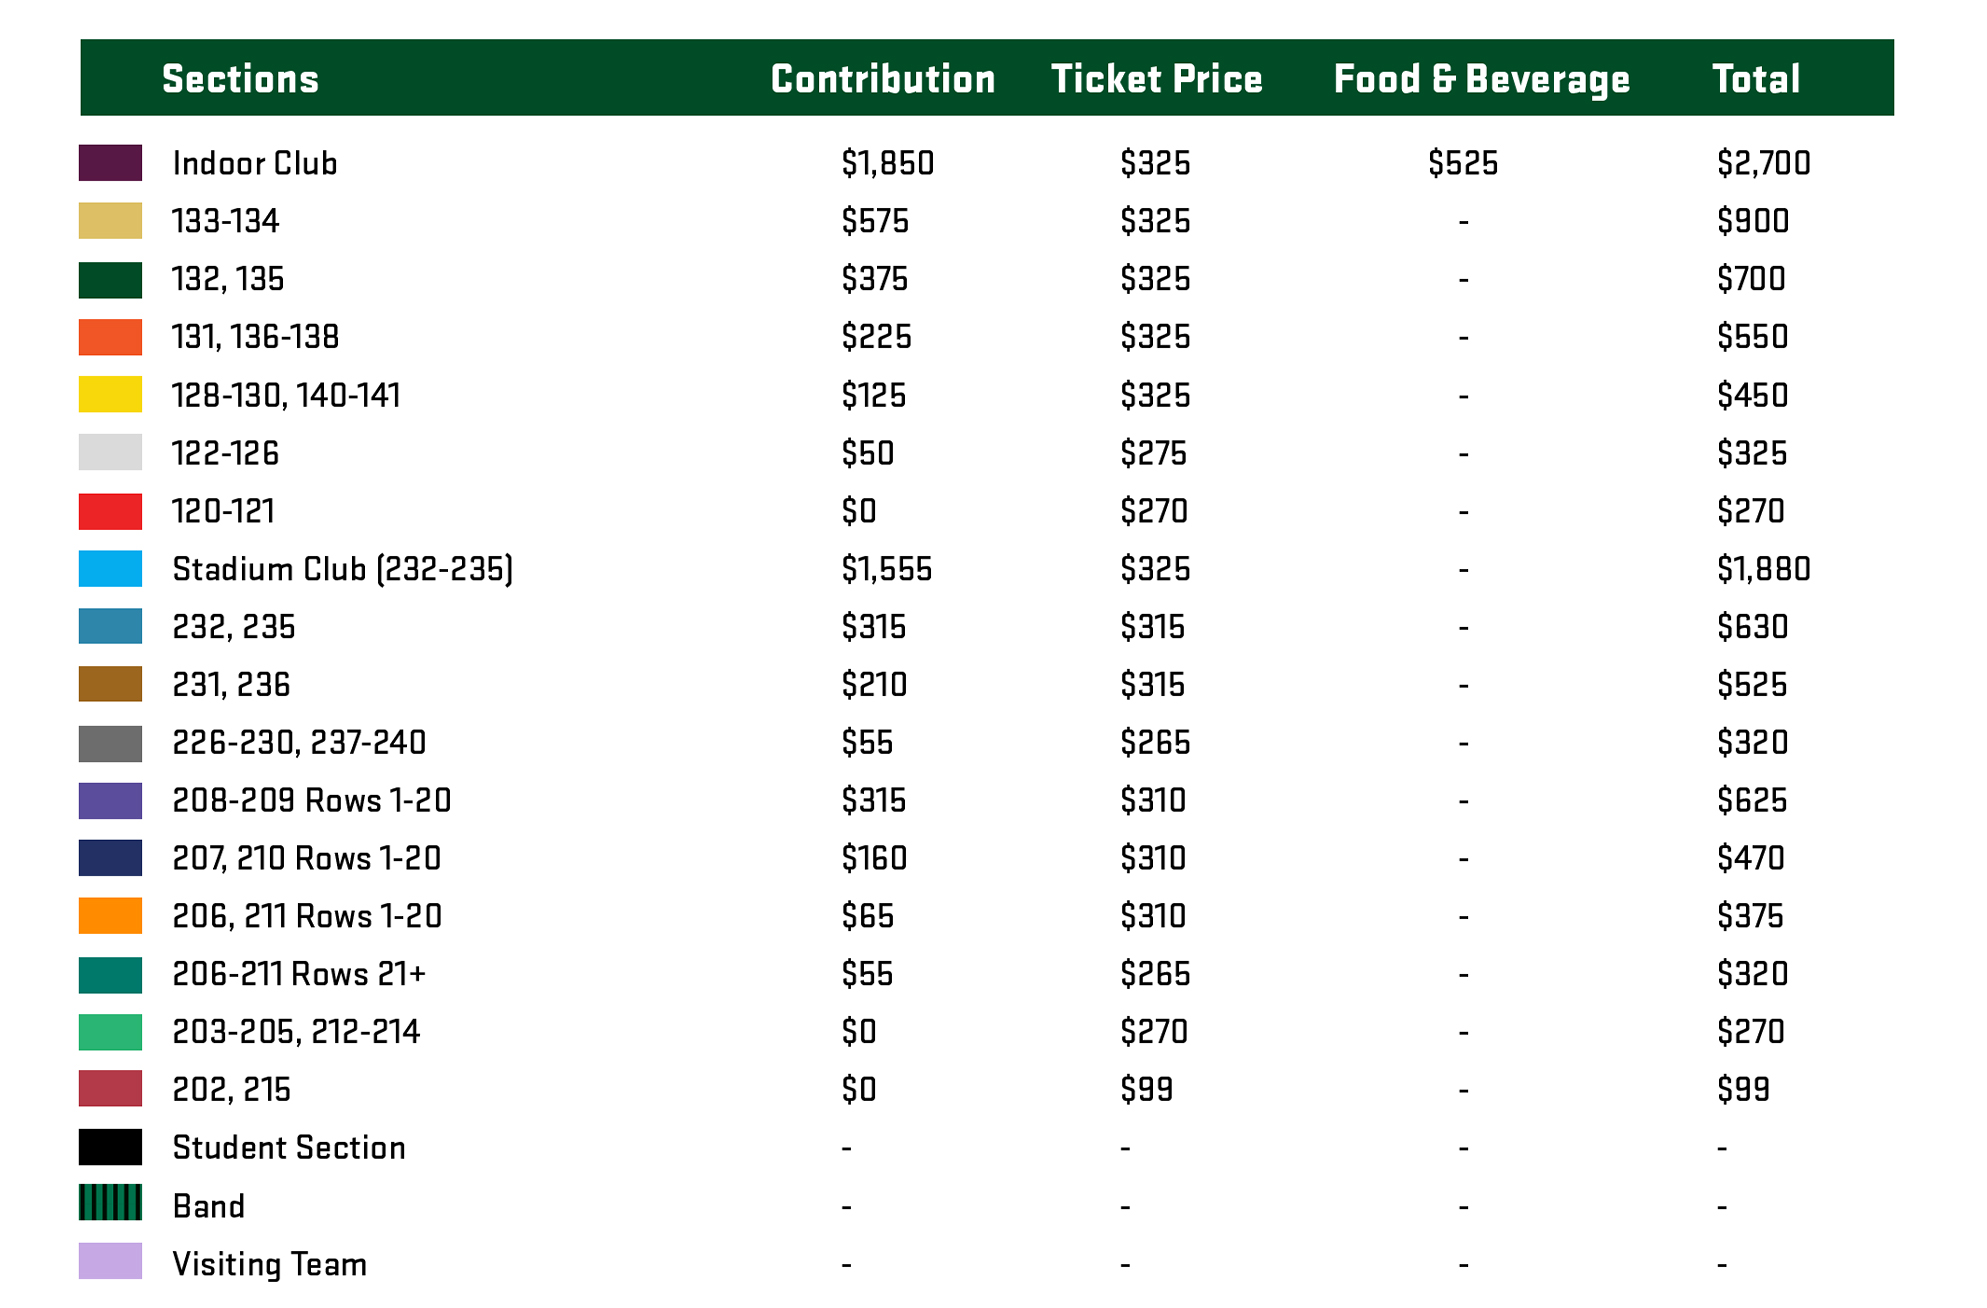Click the Total column header
1987x1308 pixels.
pyautogui.click(x=1756, y=79)
